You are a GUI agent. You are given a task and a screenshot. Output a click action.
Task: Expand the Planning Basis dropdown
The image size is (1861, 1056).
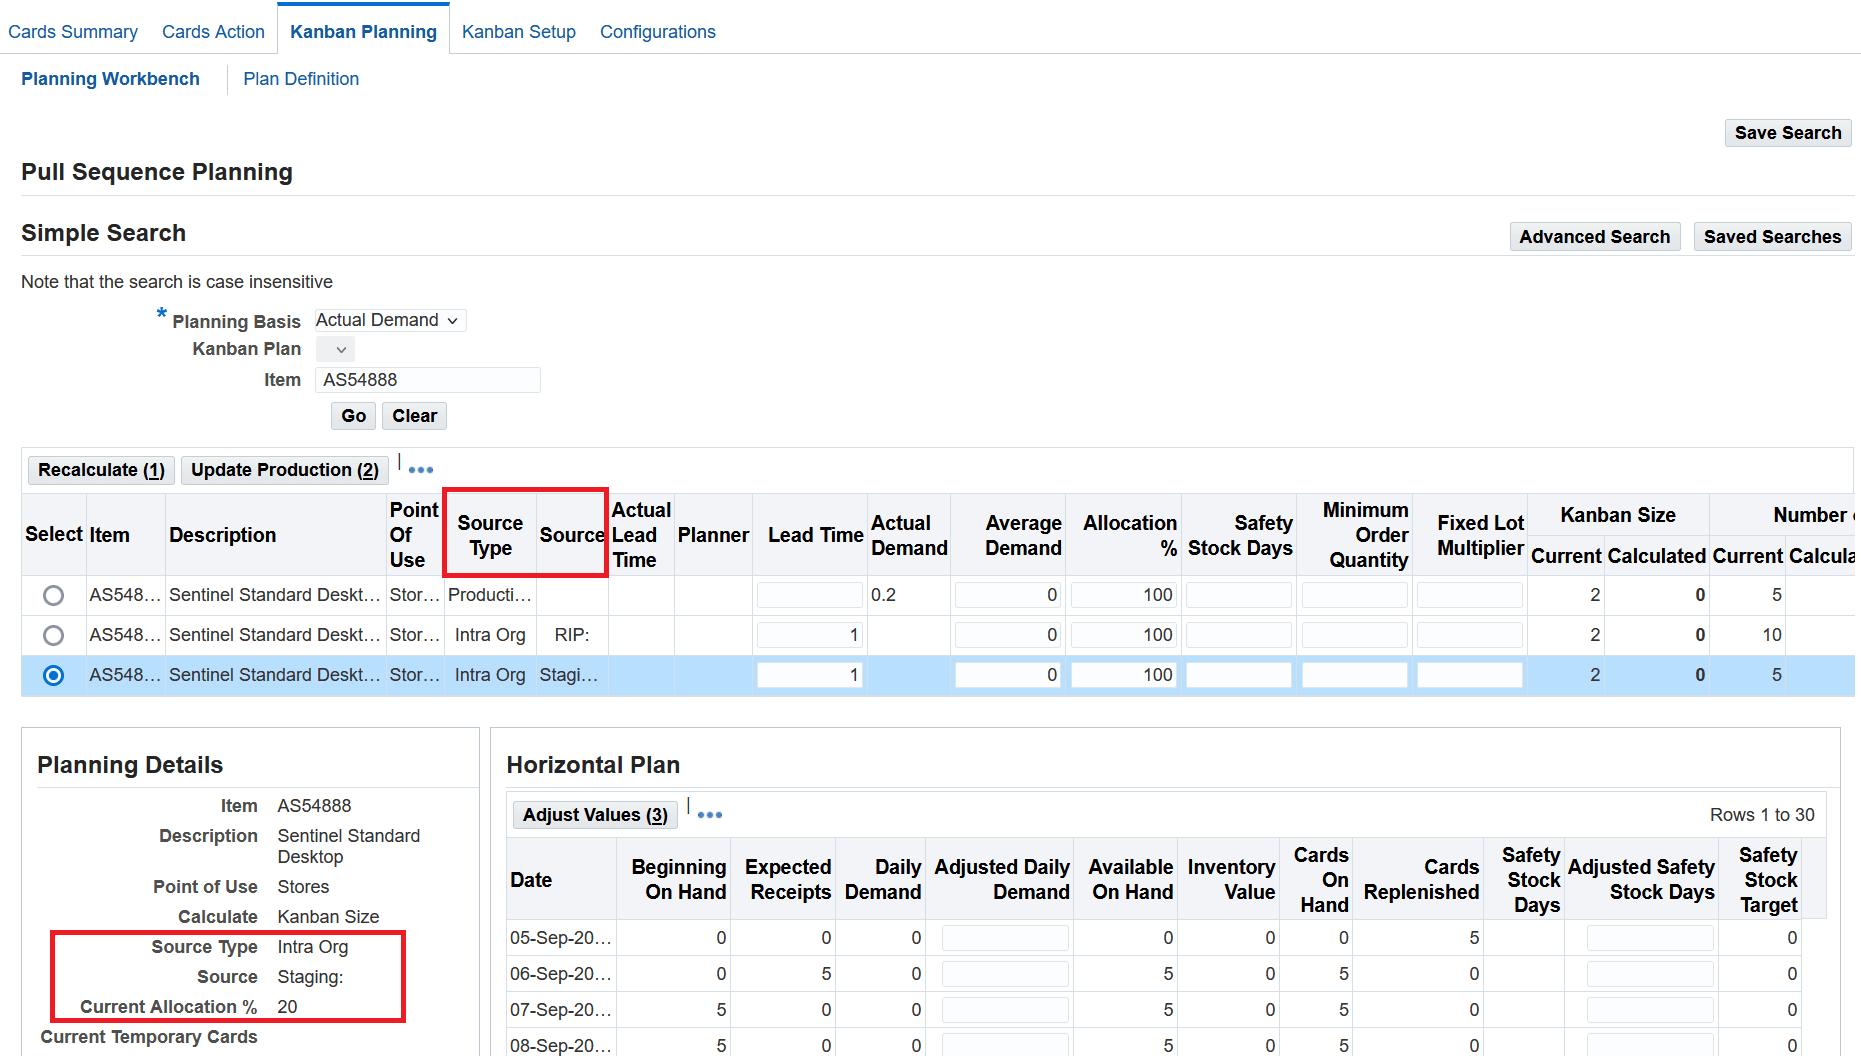tap(390, 320)
